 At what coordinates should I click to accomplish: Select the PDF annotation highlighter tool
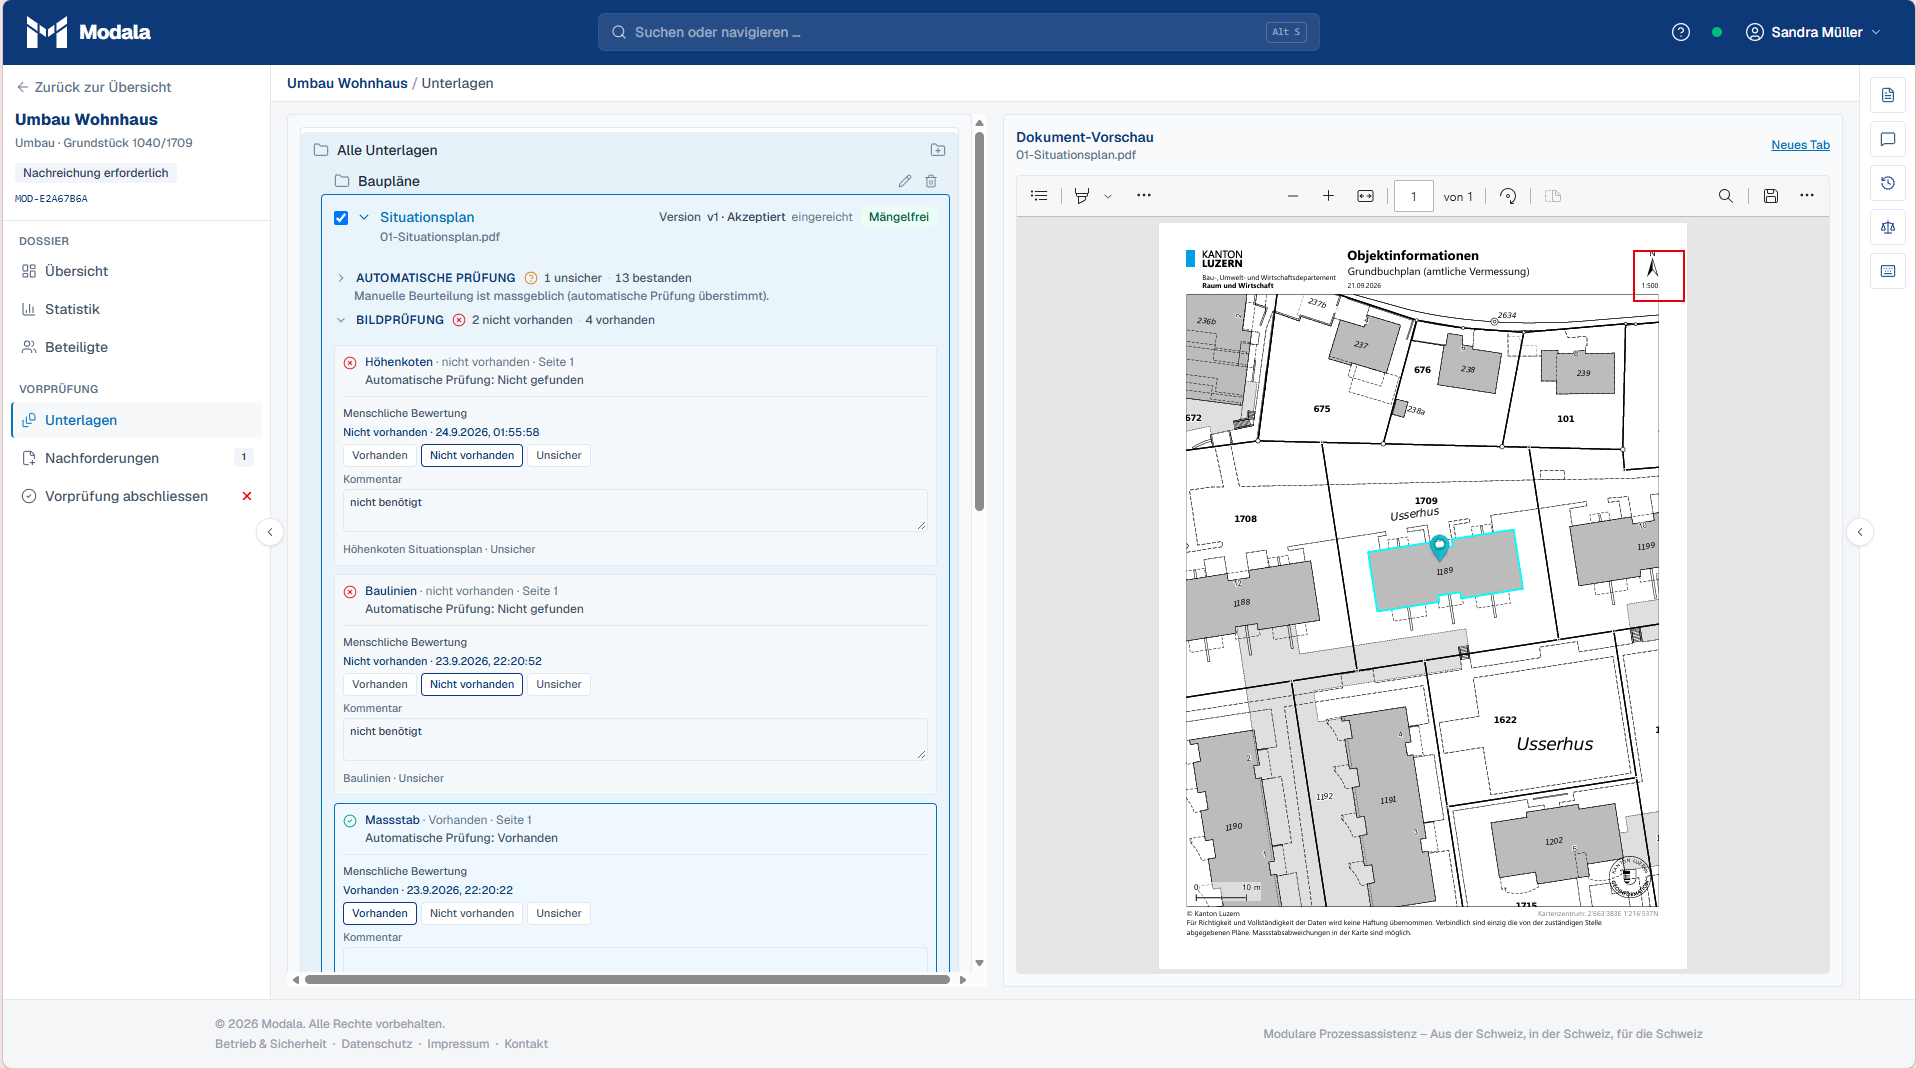click(1082, 196)
